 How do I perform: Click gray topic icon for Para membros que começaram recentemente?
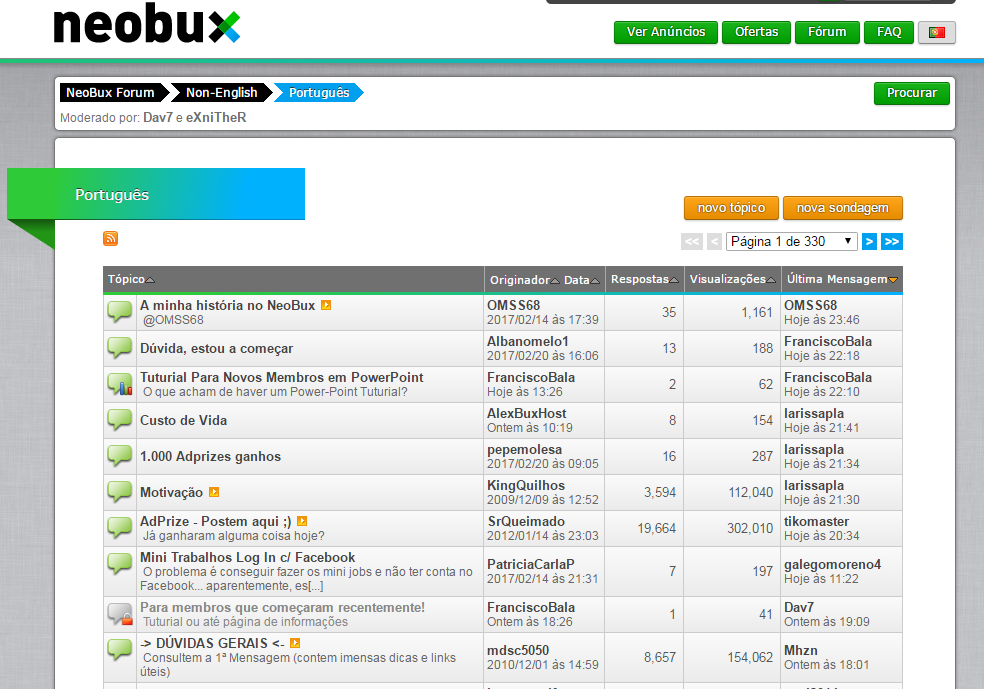(119, 614)
